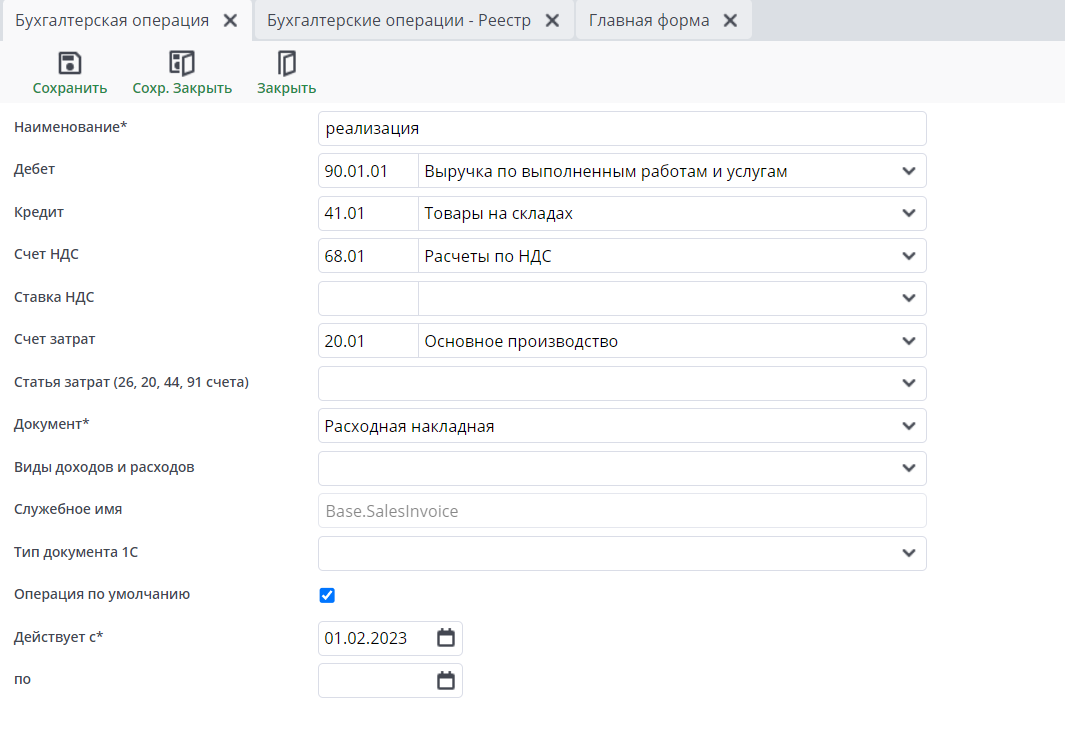Click into the Наименование text field
Viewport: 1065px width, 741px height.
click(620, 129)
